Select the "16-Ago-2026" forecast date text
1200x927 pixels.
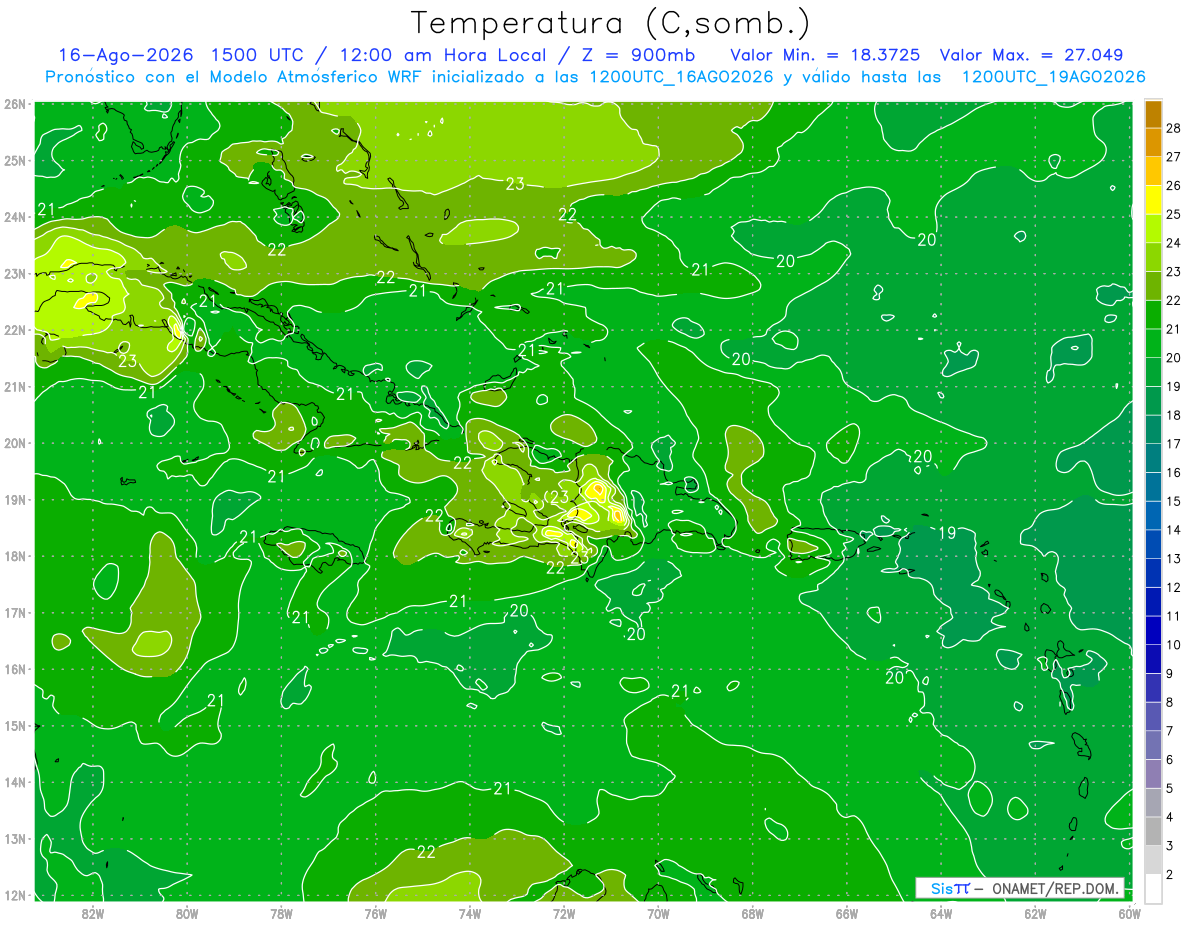[x=125, y=55]
